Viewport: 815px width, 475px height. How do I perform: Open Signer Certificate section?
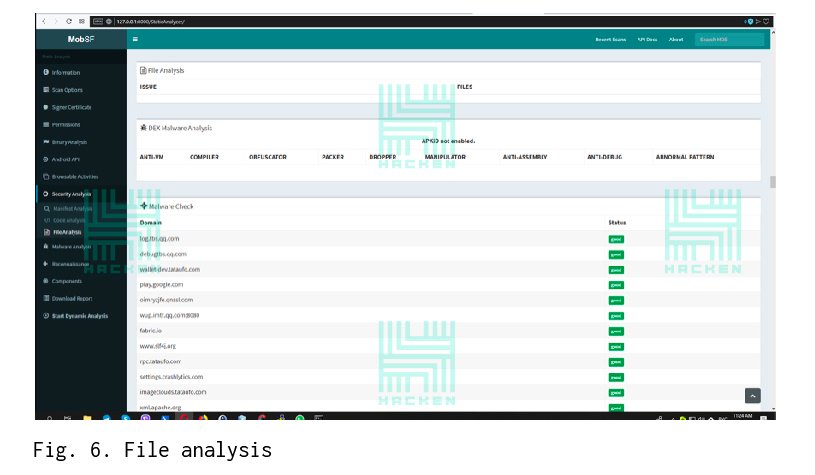coord(71,107)
